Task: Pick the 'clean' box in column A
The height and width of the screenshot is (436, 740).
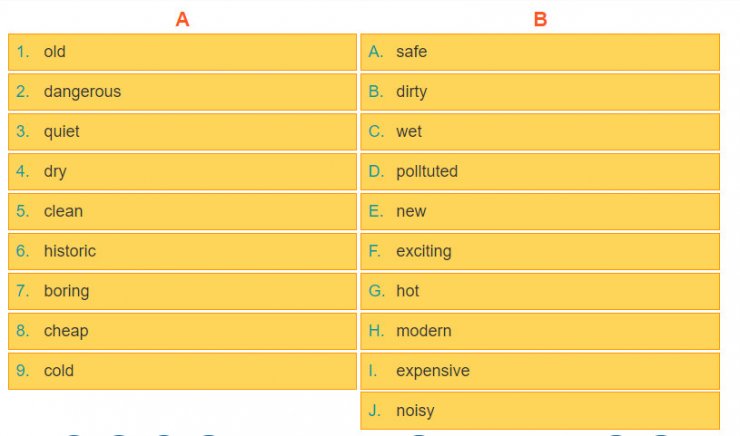Action: (182, 211)
